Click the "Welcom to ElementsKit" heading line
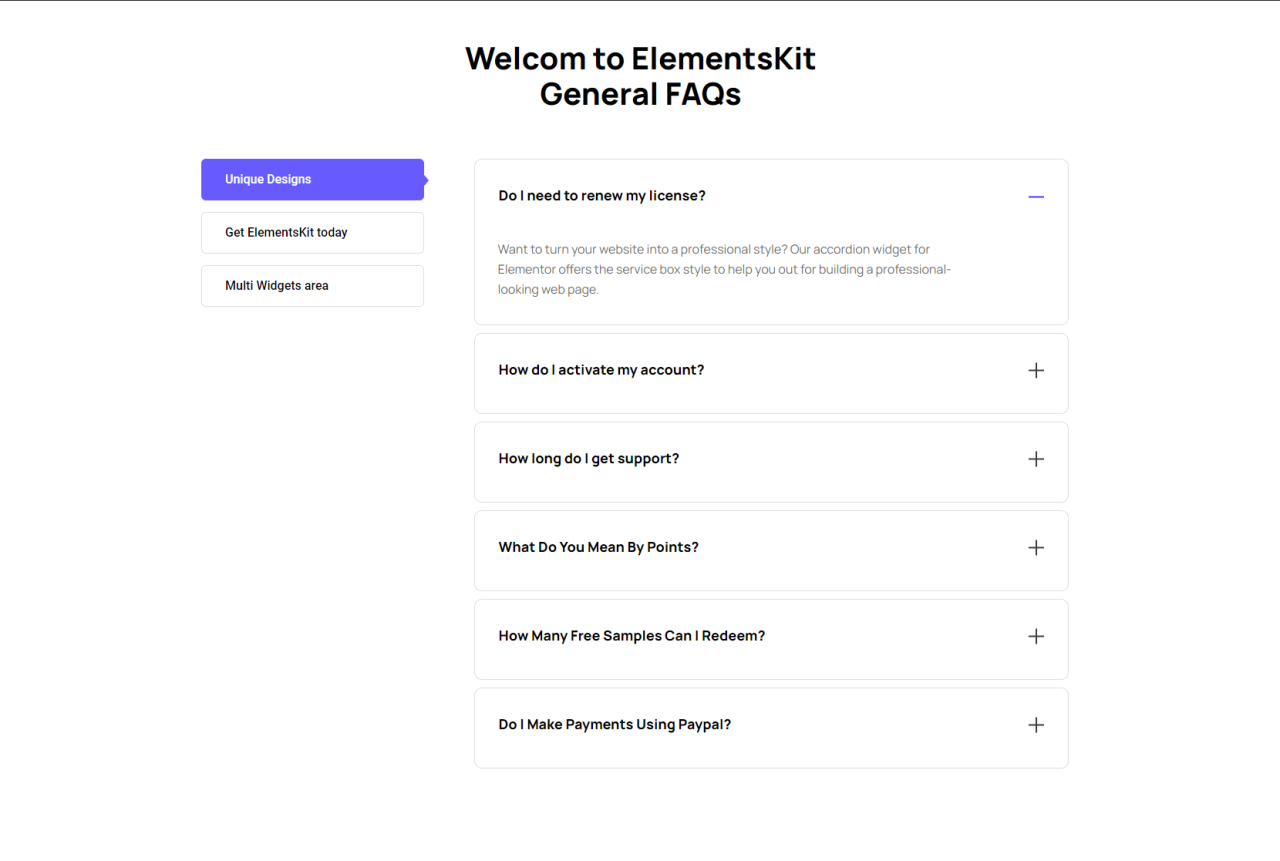1280x861 pixels. pyautogui.click(x=640, y=59)
